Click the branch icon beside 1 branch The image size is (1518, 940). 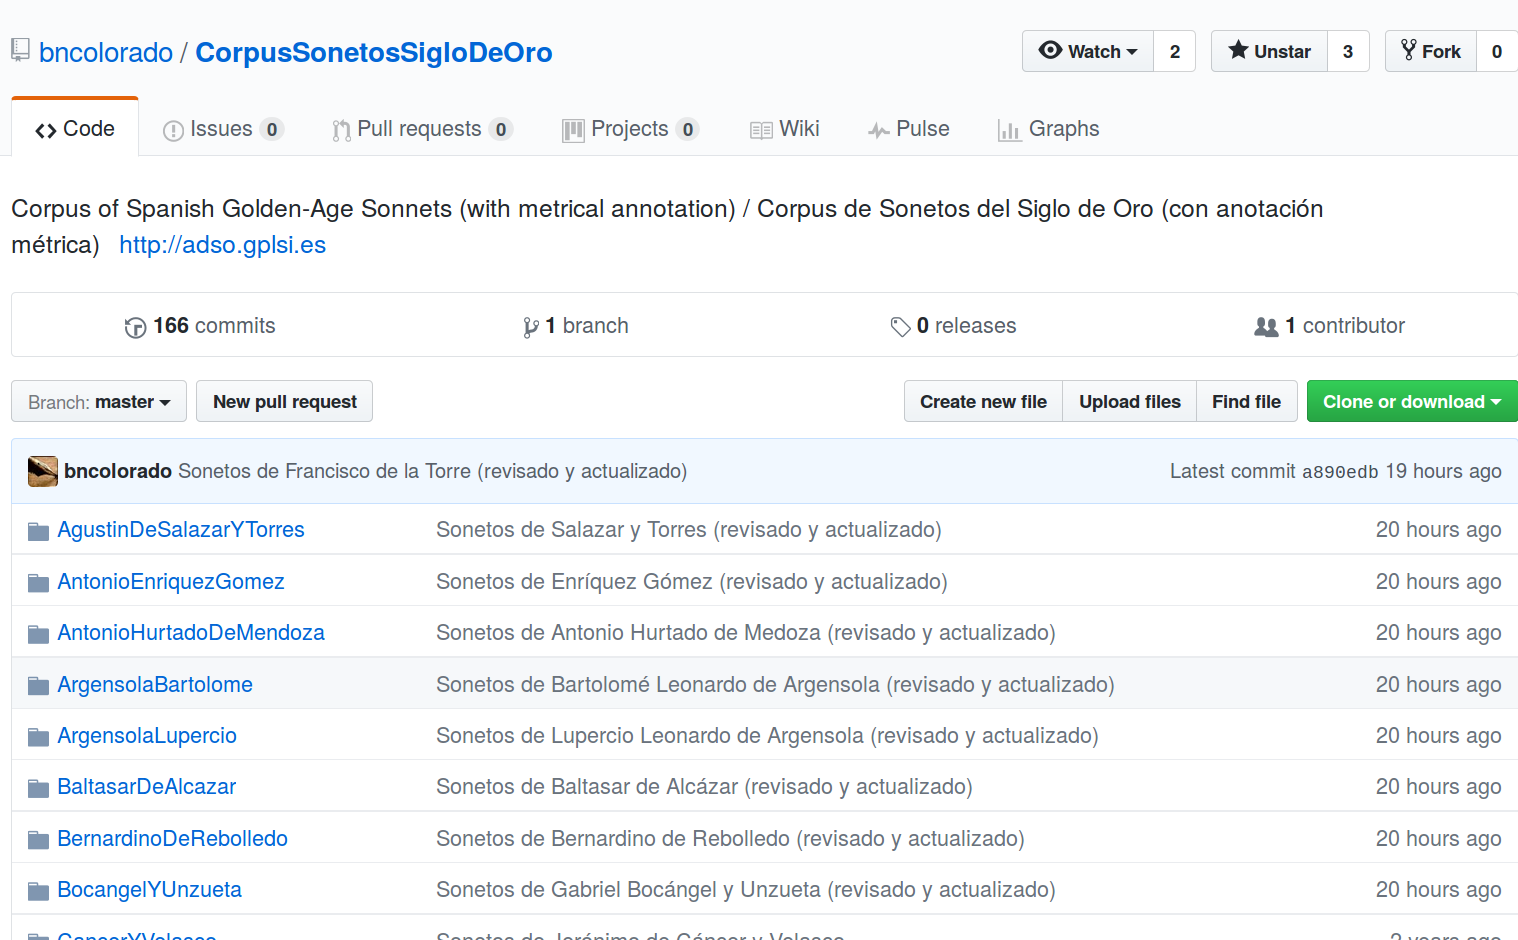(530, 327)
